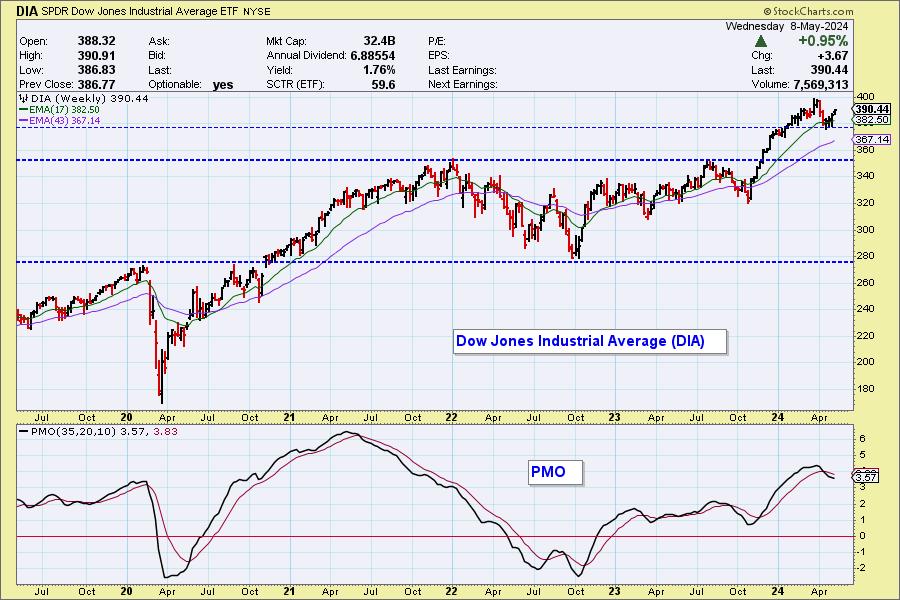Click the DIA (Weekly) 390.44 legend
Viewport: 900px width, 600px height.
click(x=84, y=98)
